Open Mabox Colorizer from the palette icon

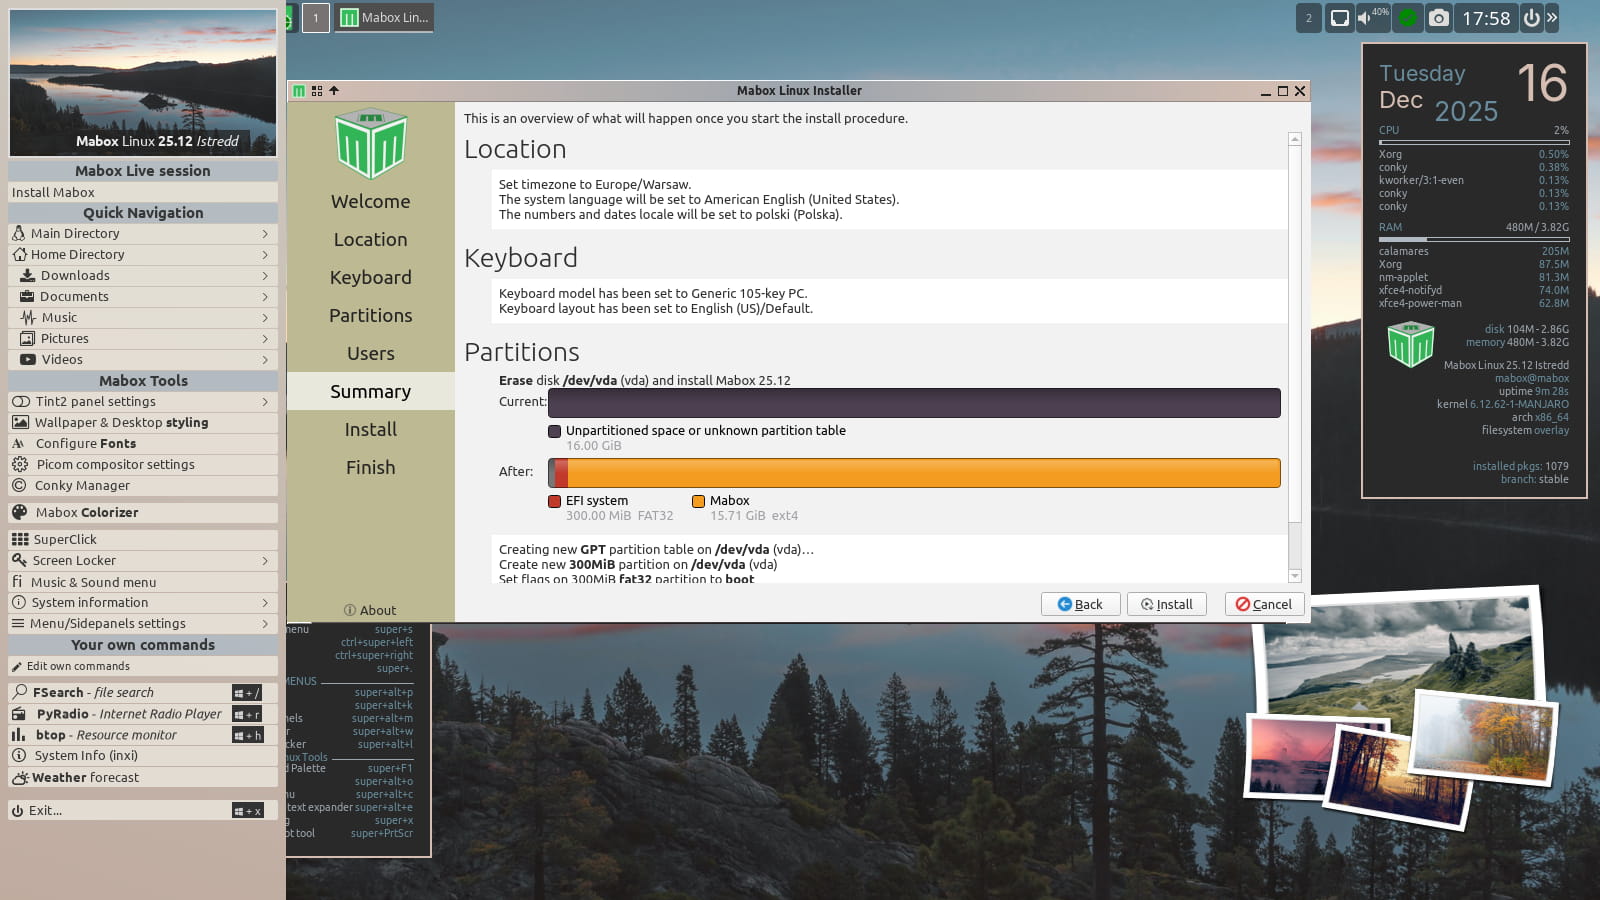pos(19,512)
